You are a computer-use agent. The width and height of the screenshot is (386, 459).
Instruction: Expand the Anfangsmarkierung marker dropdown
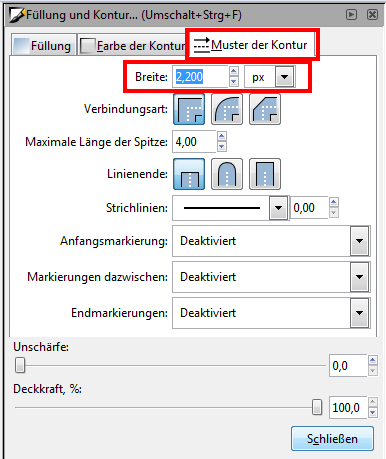(359, 241)
